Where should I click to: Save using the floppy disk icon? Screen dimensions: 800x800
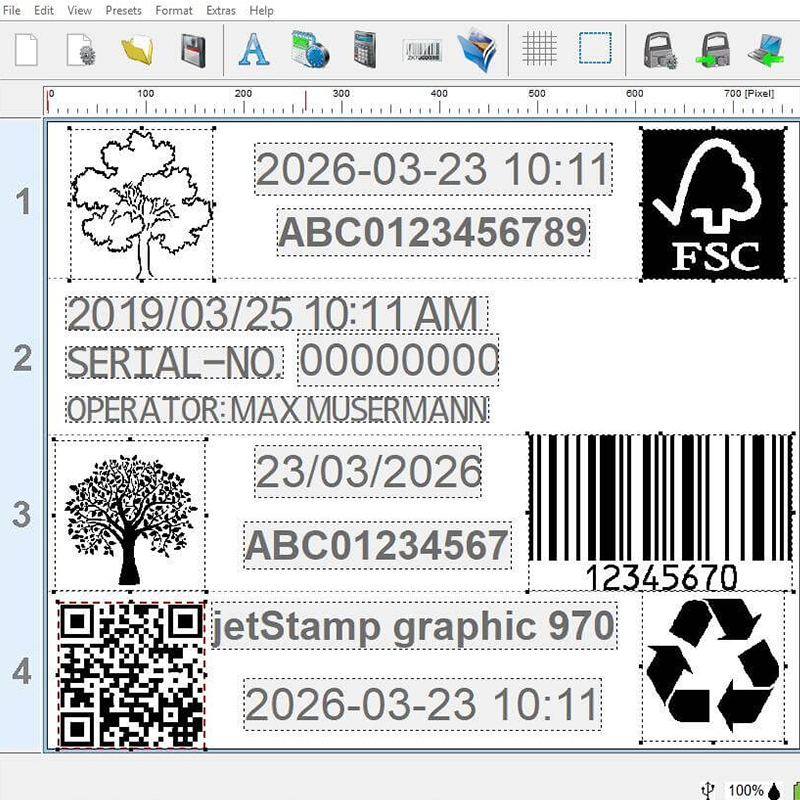193,51
